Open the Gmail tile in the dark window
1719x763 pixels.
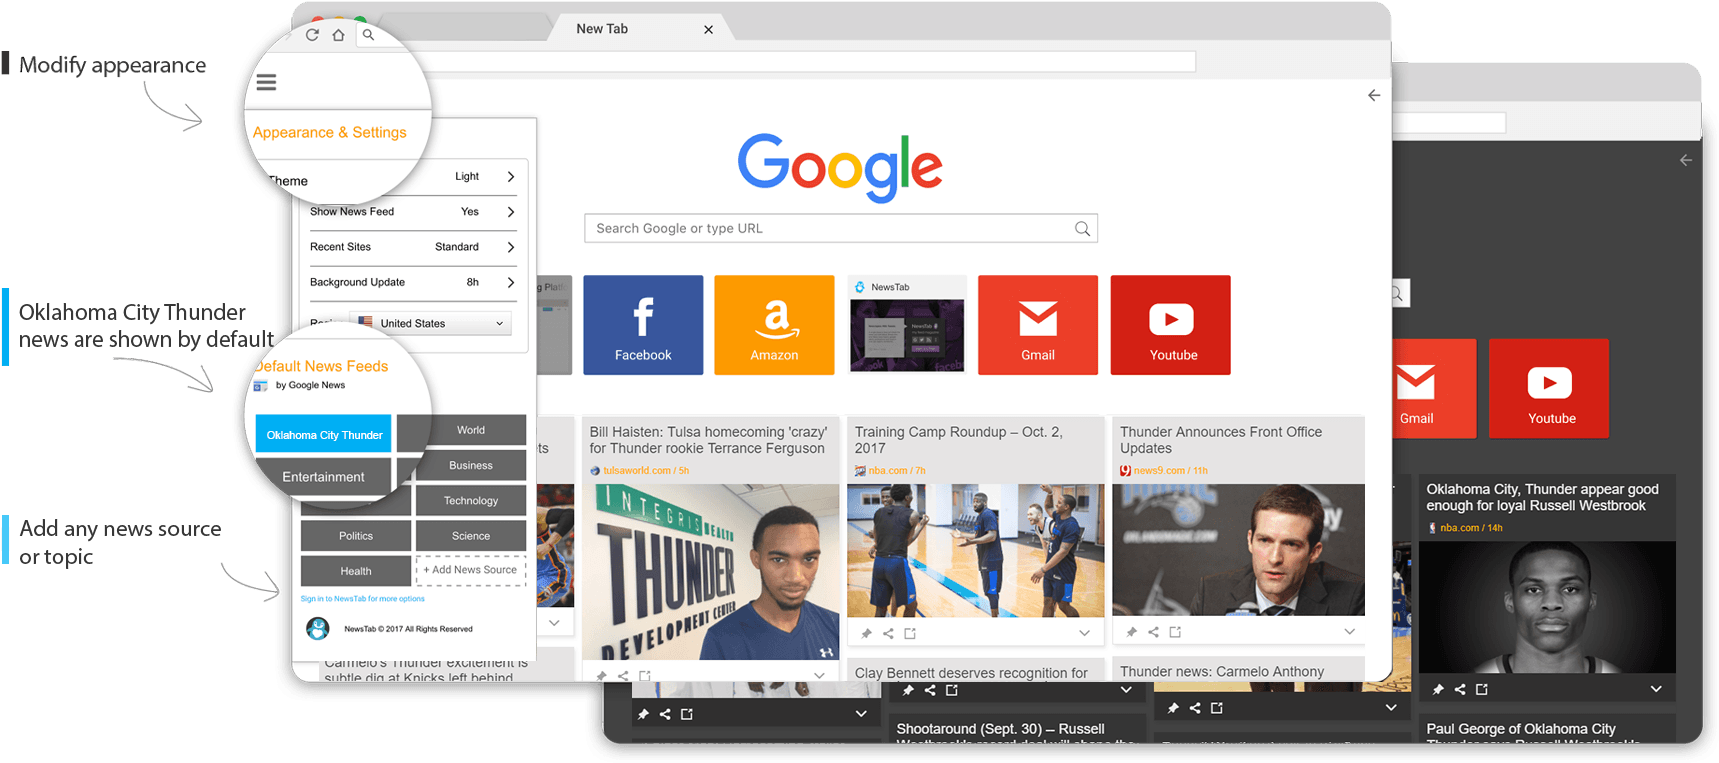click(1434, 389)
